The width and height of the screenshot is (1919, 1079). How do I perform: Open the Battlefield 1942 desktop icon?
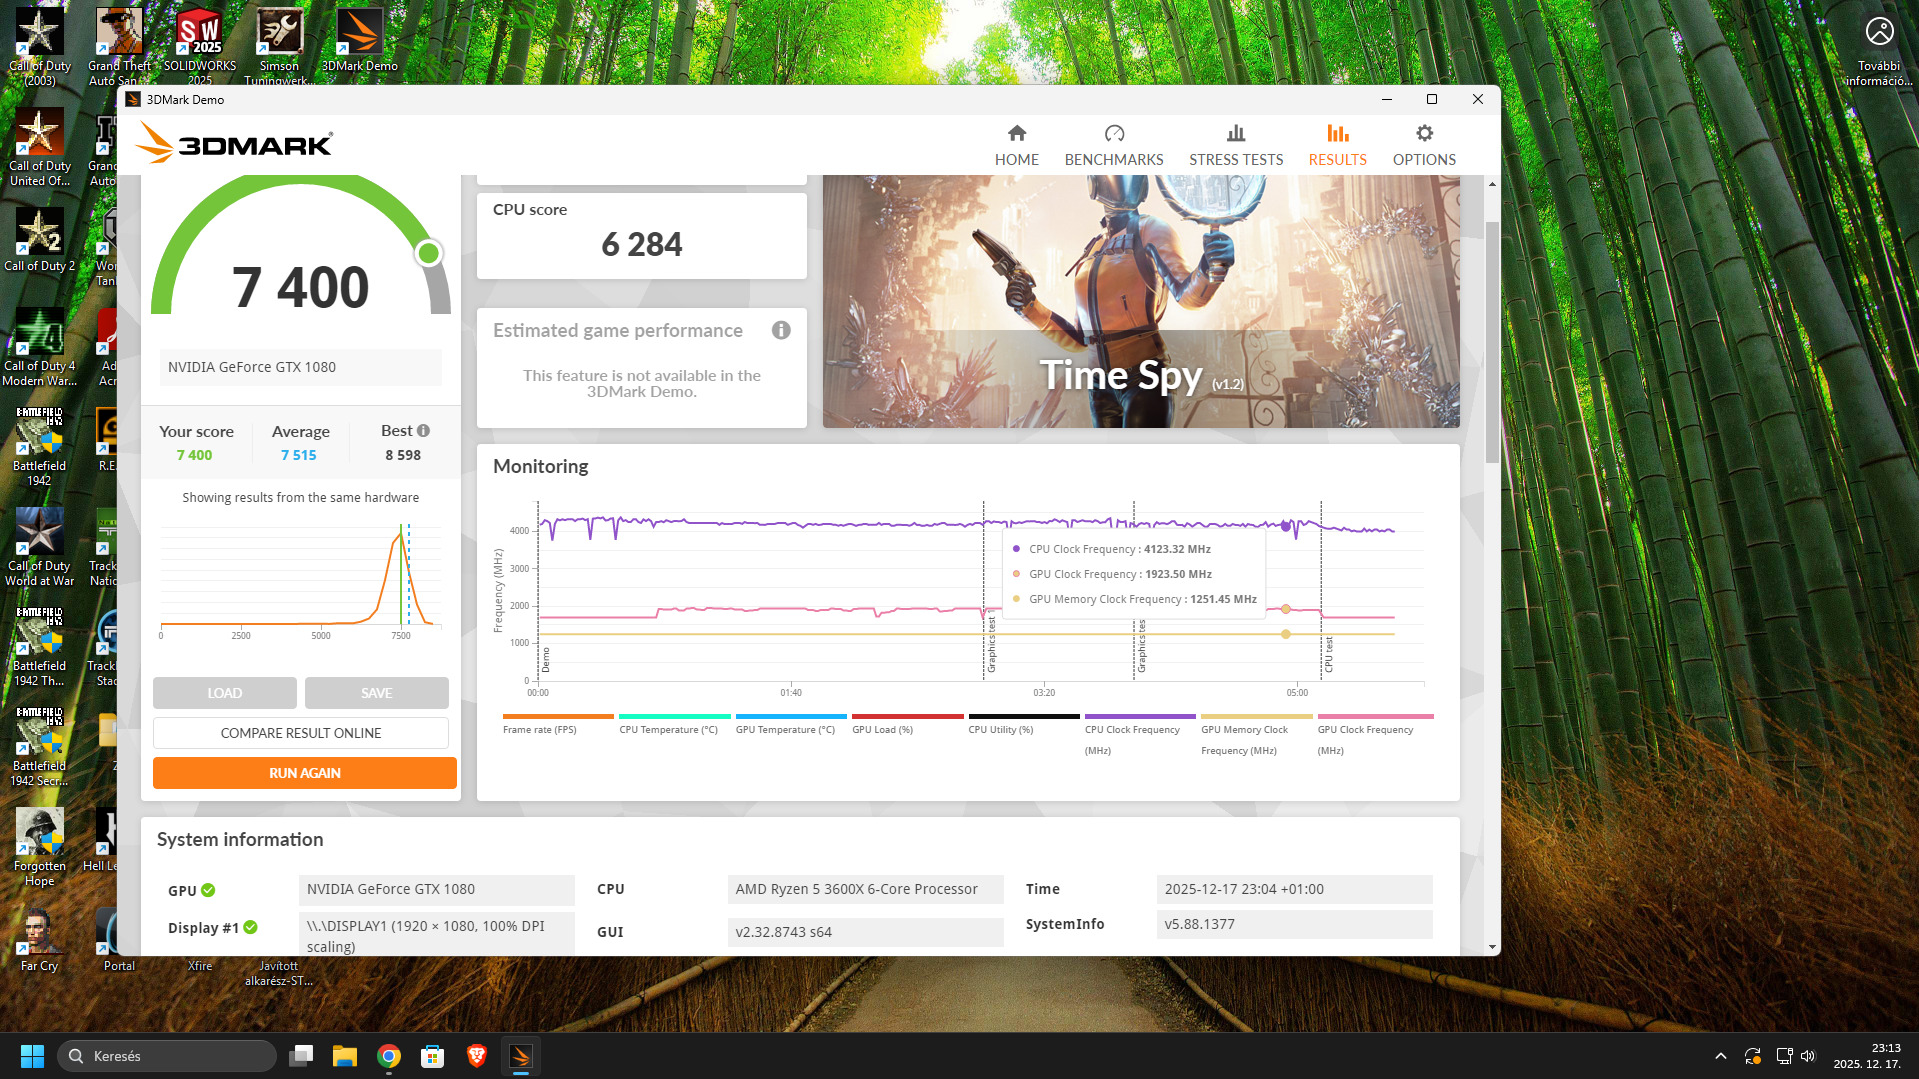(x=40, y=447)
